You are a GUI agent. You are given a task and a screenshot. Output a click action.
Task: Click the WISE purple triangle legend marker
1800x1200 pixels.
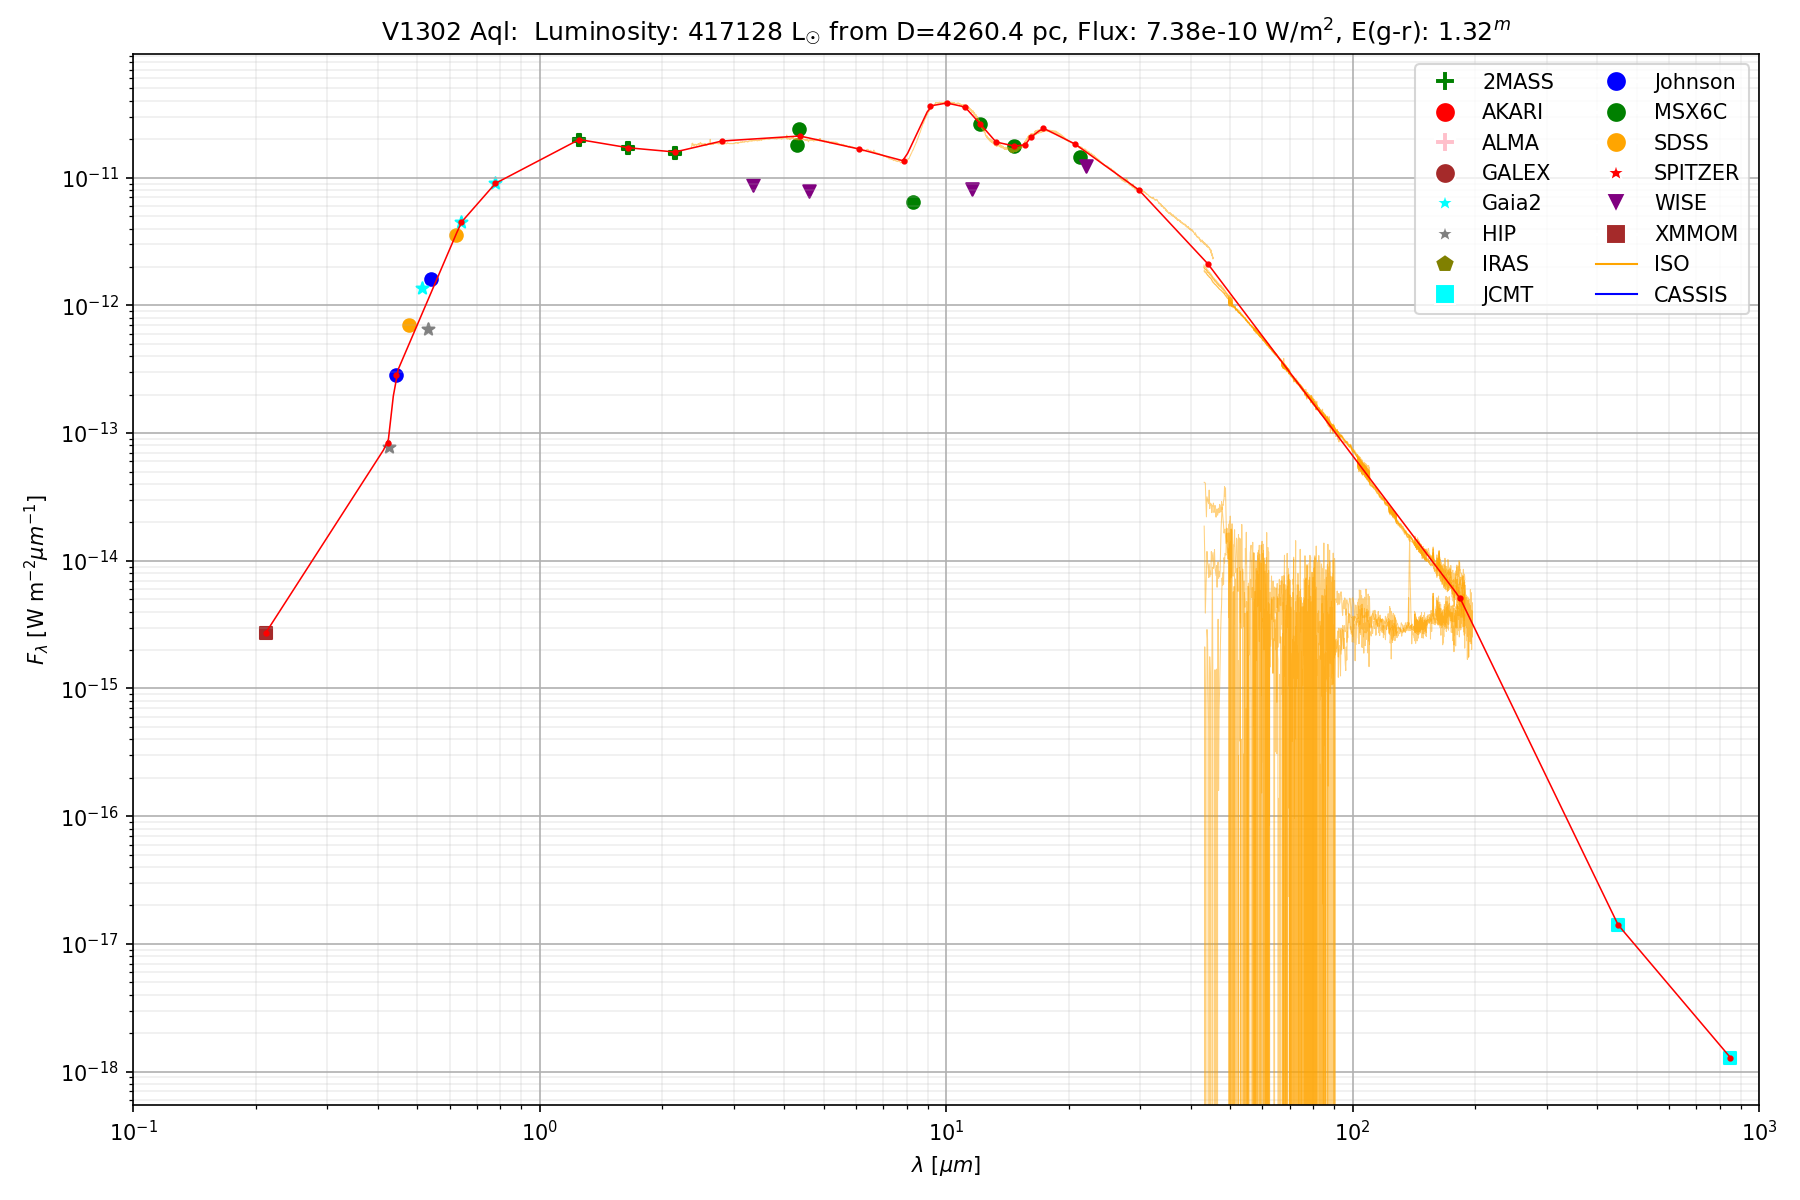tap(1616, 203)
